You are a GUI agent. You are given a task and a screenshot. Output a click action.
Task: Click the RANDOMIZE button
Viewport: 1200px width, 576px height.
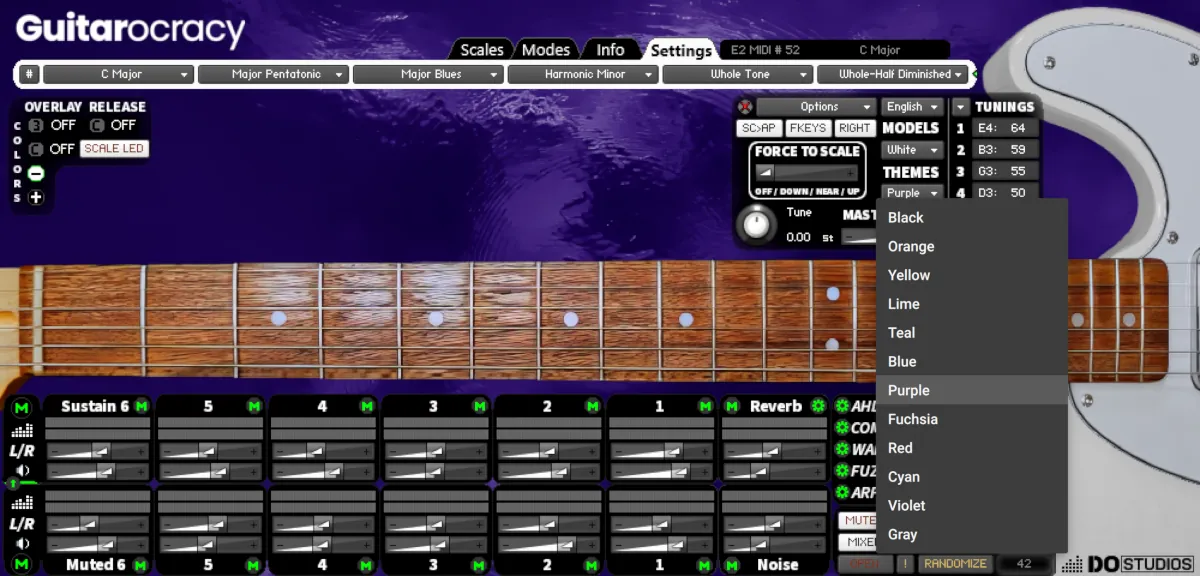point(956,564)
